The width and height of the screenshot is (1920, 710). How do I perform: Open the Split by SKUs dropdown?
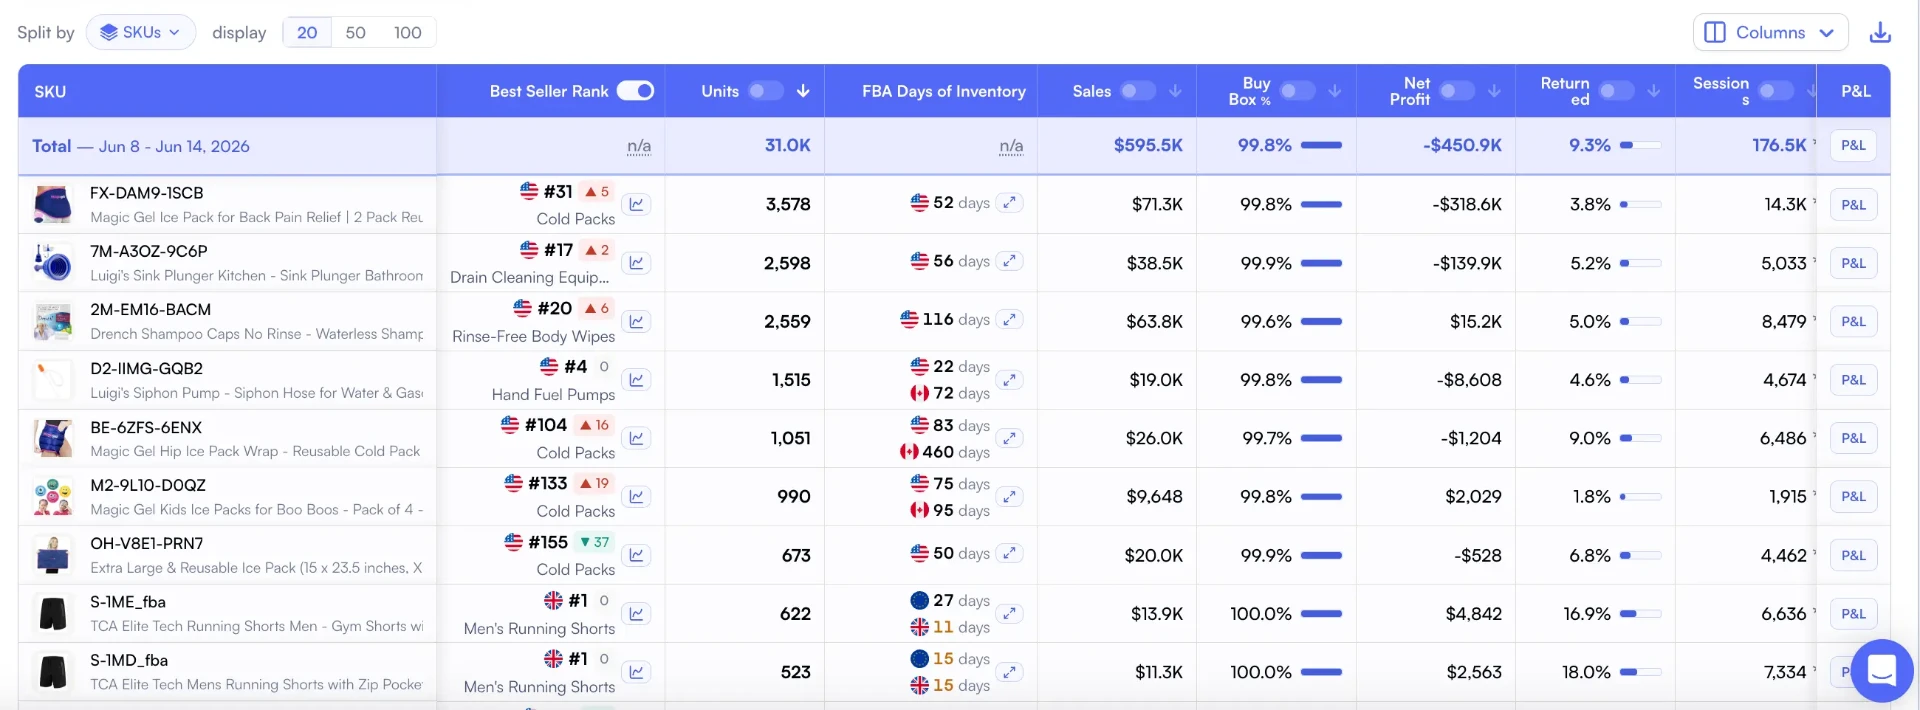click(141, 32)
